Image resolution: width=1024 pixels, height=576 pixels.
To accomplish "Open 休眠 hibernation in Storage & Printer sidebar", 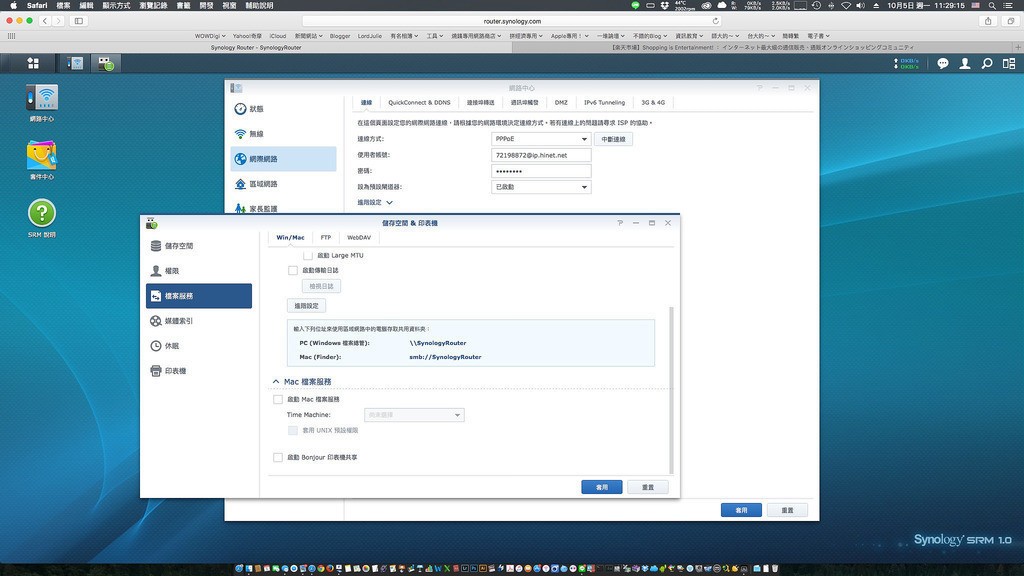I will click(199, 345).
